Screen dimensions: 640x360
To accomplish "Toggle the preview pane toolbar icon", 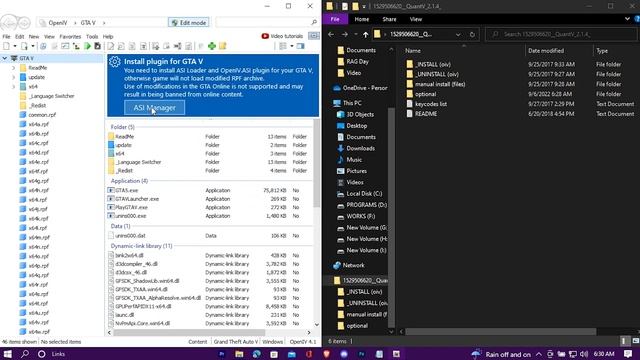I will click(301, 46).
